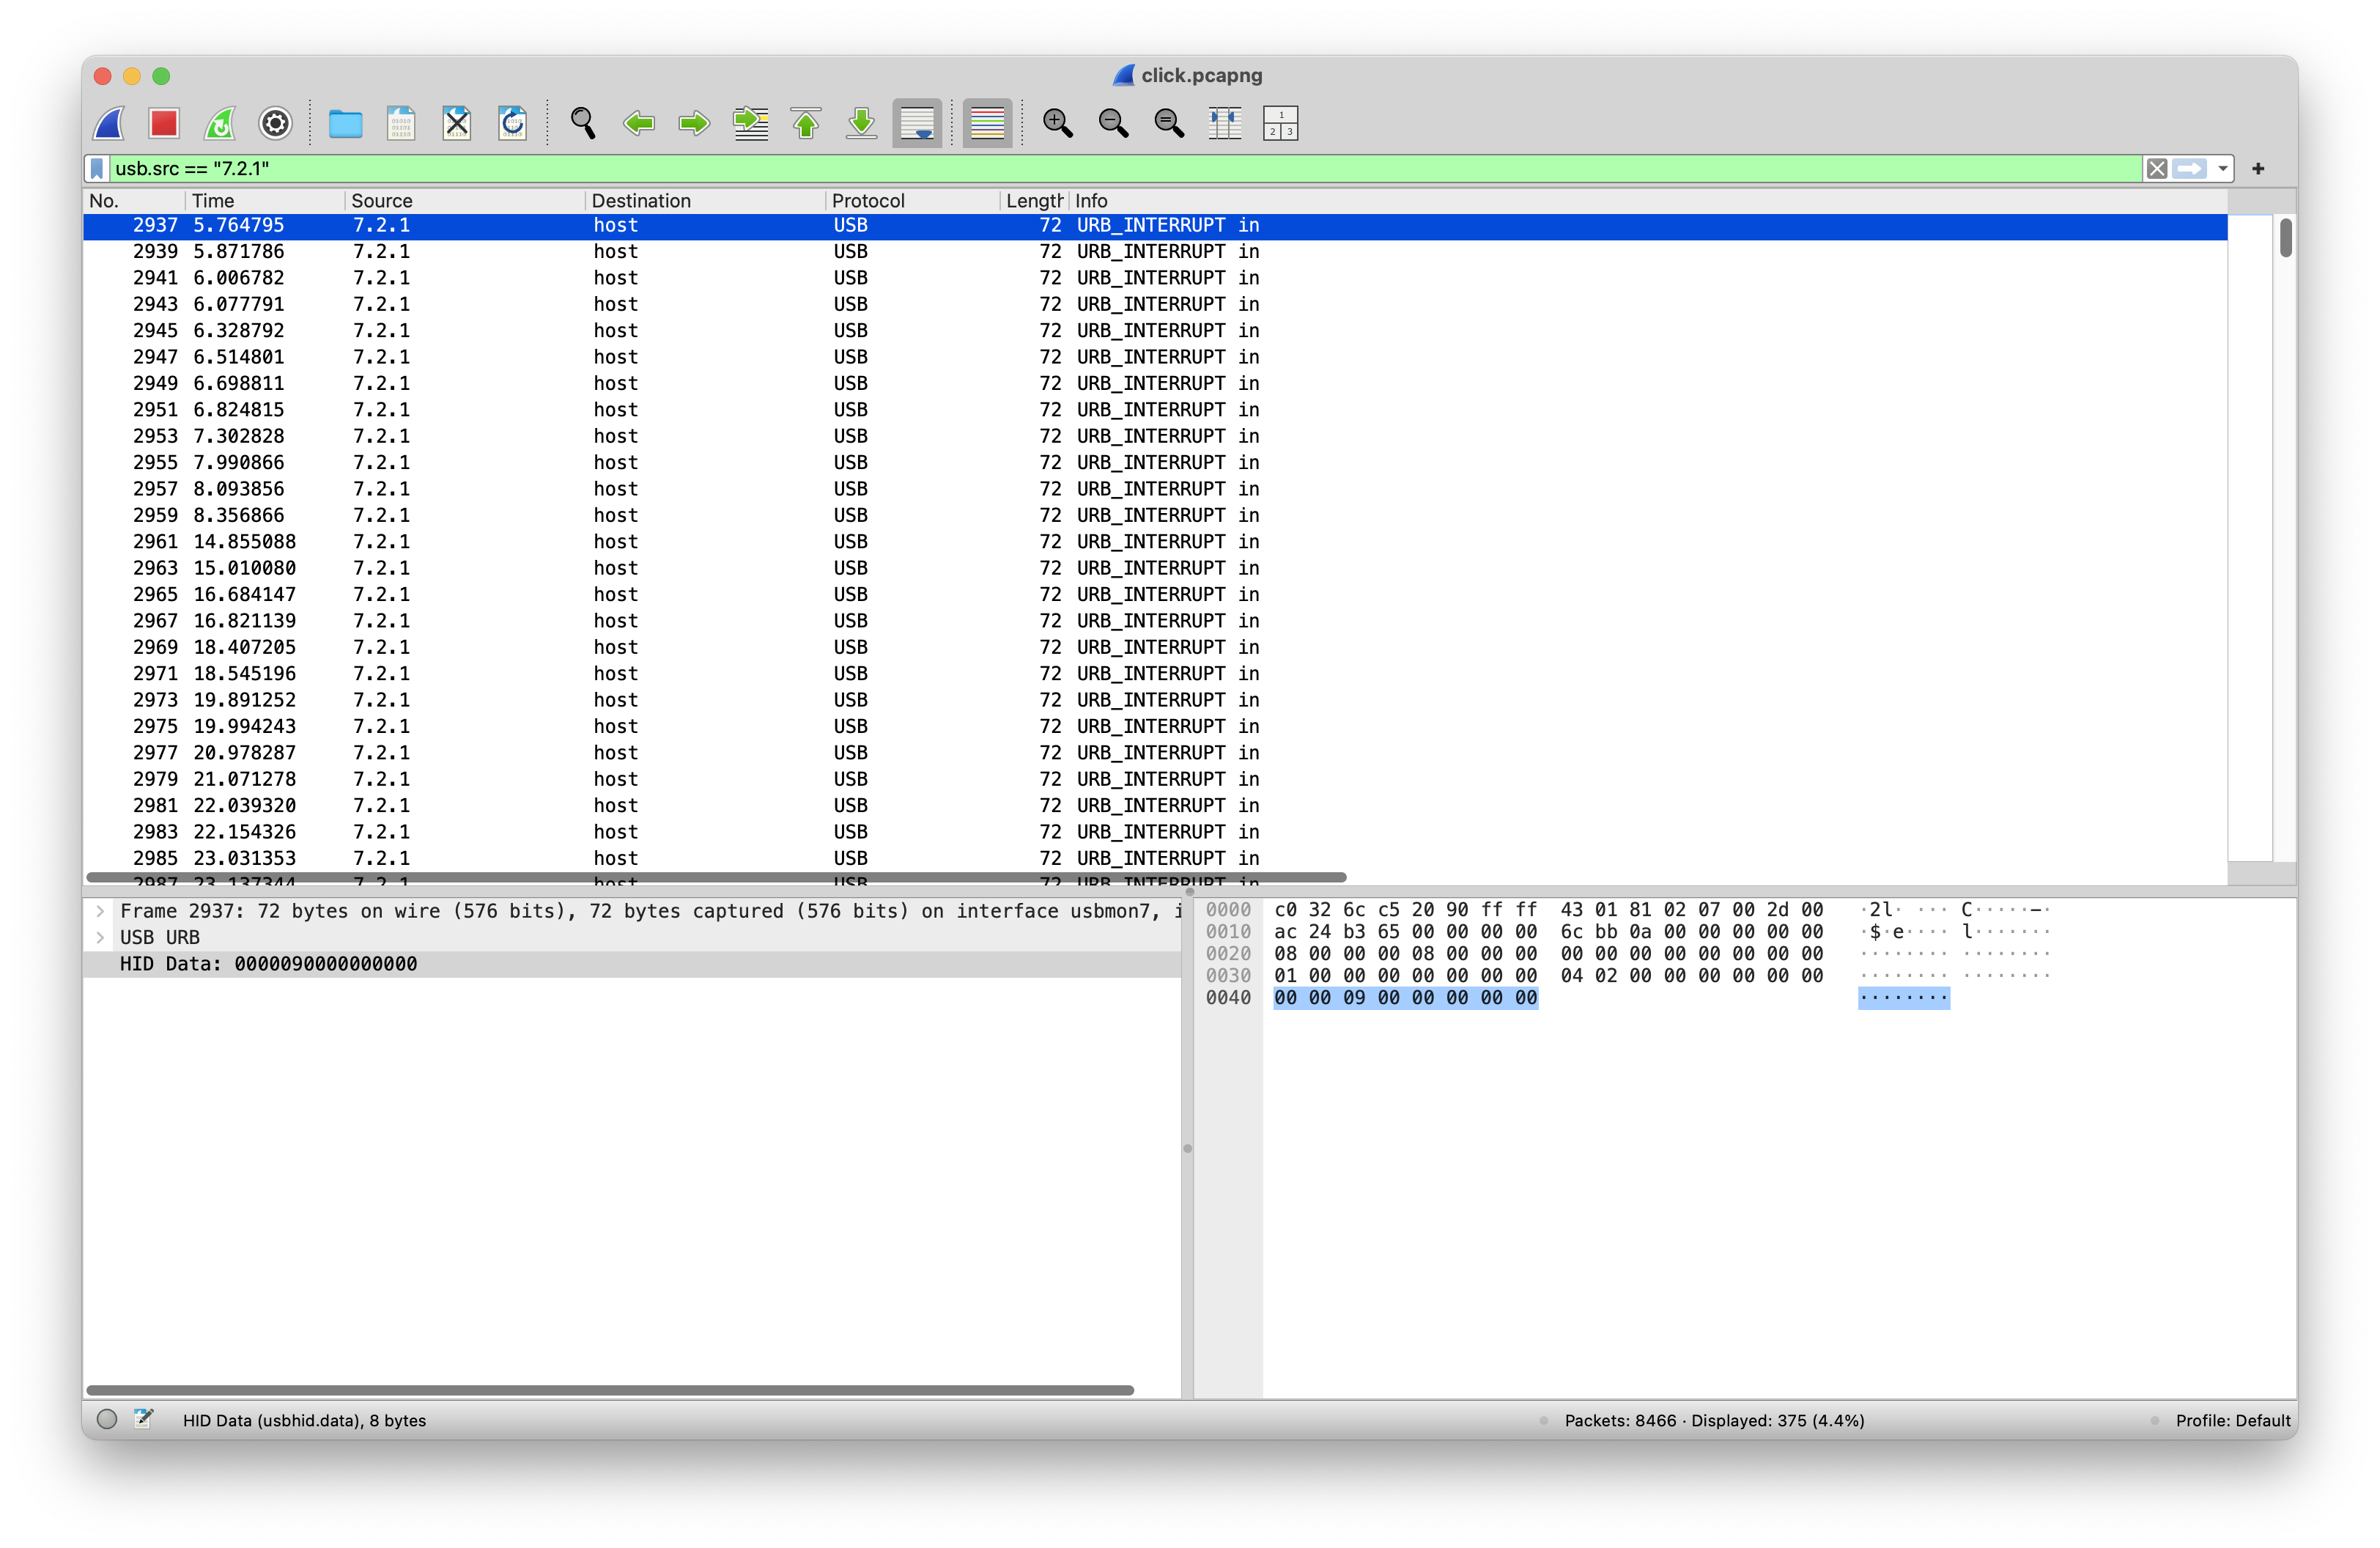Image resolution: width=2380 pixels, height=1548 pixels.
Task: Select packet at time 8.356866
Action: point(1155,515)
